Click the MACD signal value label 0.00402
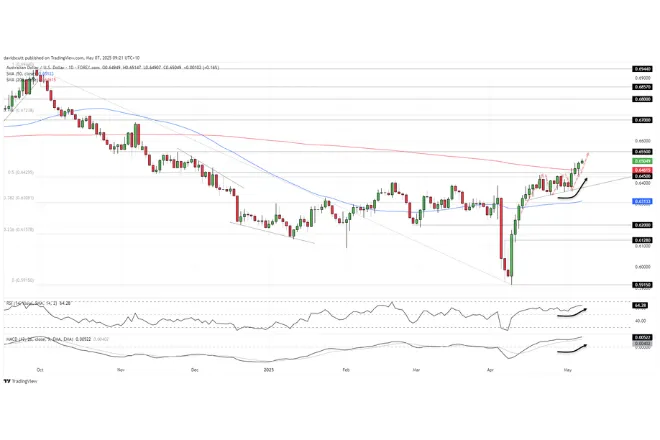This screenshot has width=660, height=440. [642, 344]
